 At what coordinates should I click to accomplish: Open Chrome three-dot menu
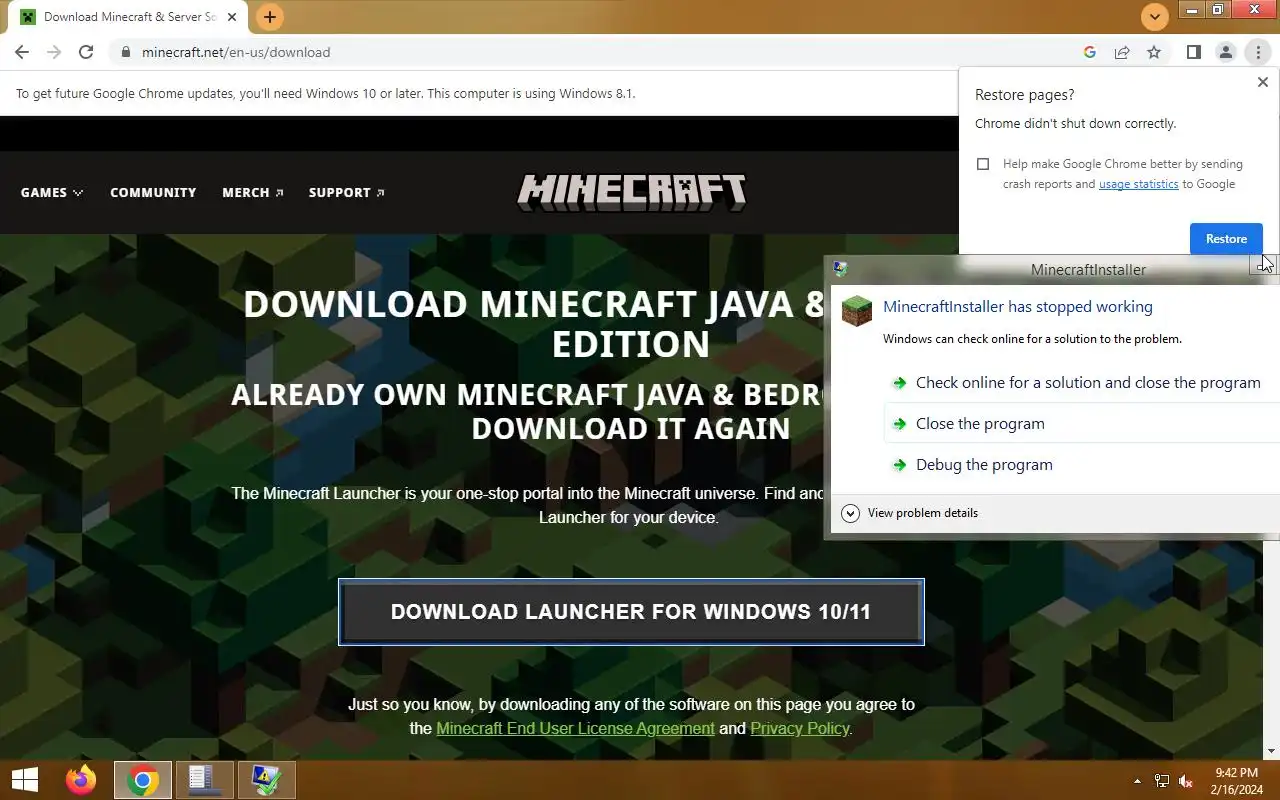1258,52
